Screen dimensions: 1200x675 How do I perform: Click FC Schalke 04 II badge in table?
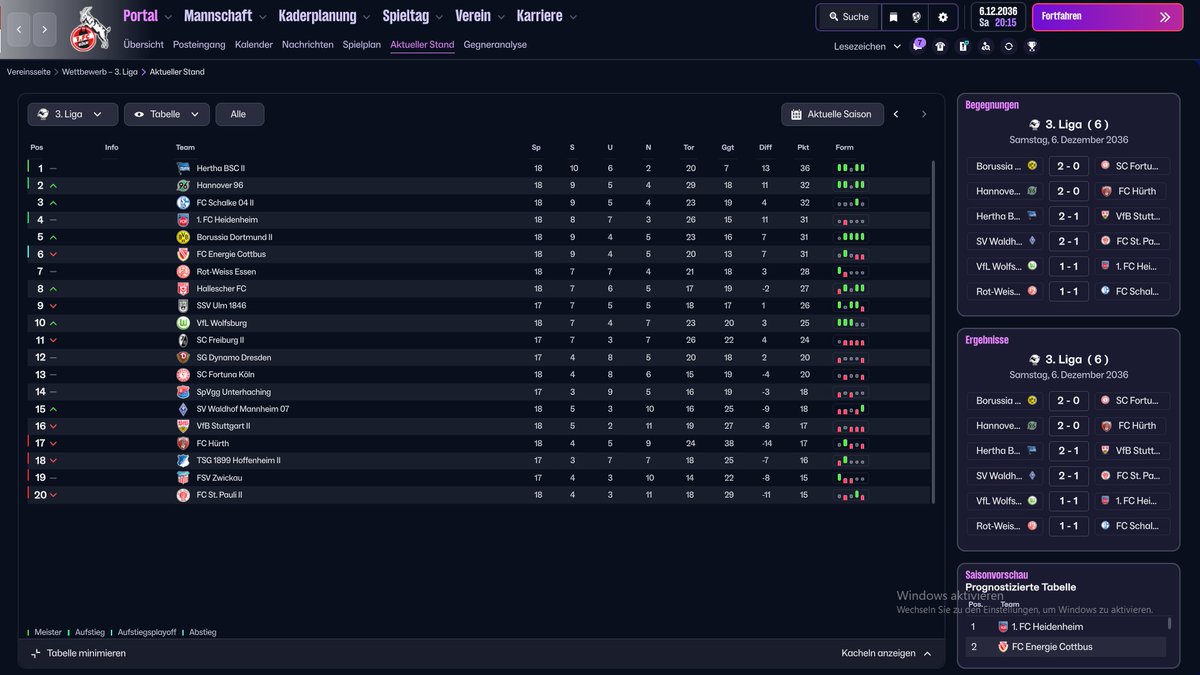point(183,202)
